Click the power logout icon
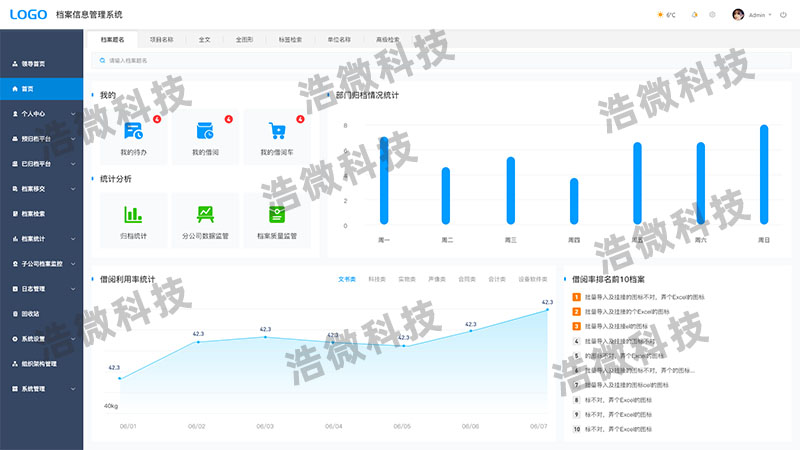Screen dimensions: 800x450 pos(783,15)
